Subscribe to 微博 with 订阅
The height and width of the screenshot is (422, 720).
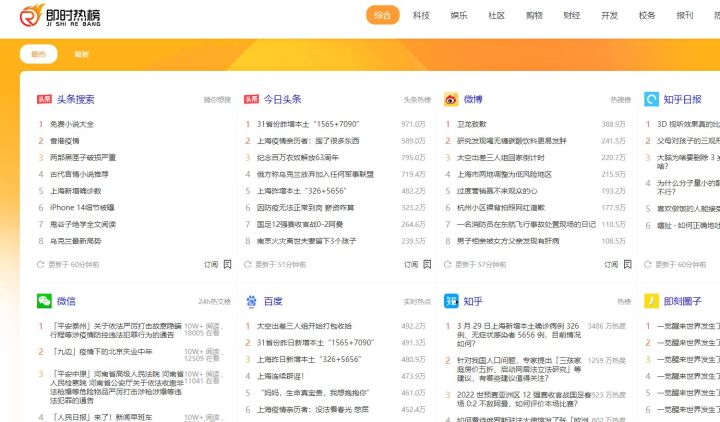[611, 264]
